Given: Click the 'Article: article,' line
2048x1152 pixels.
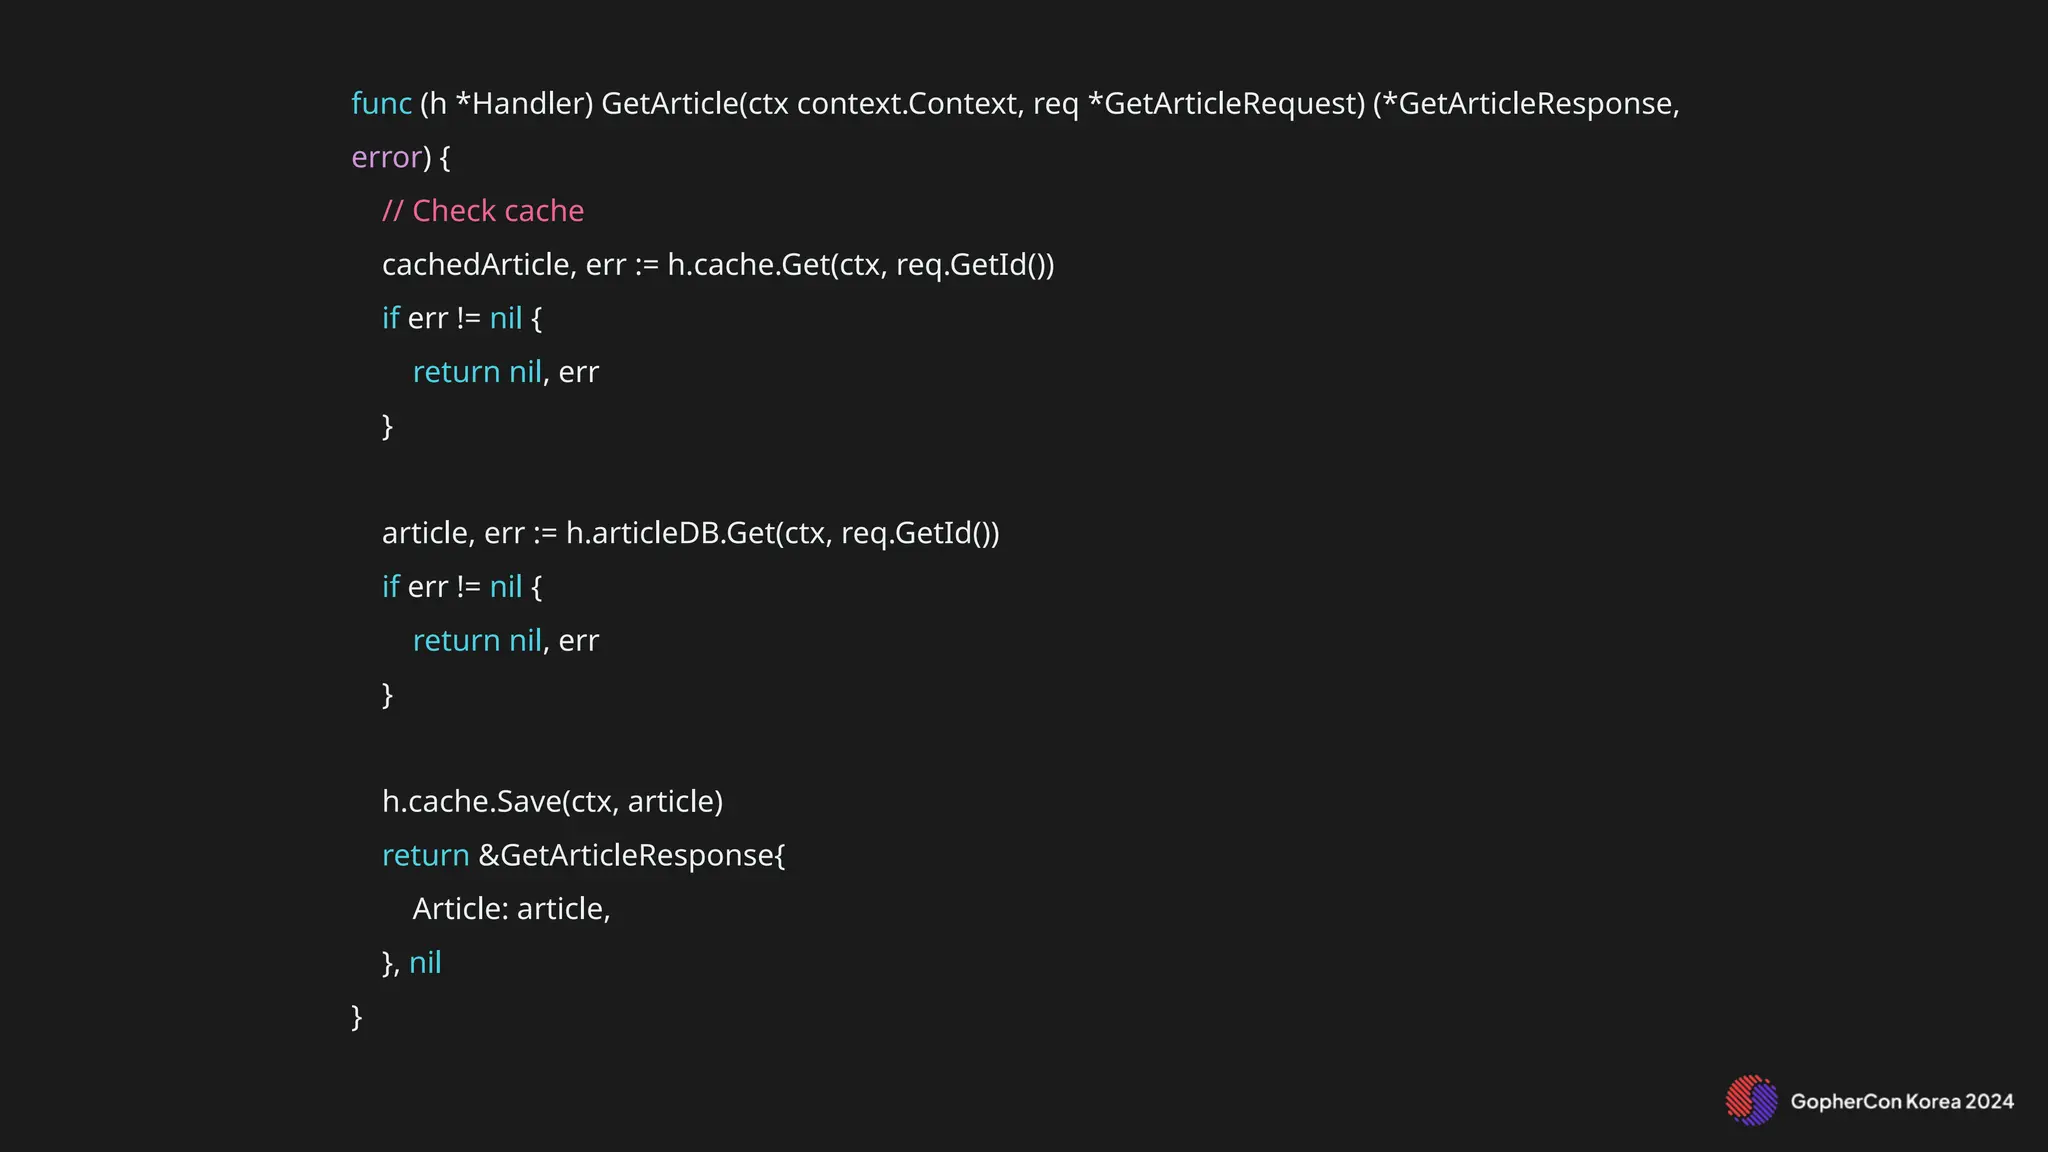Looking at the screenshot, I should (512, 909).
